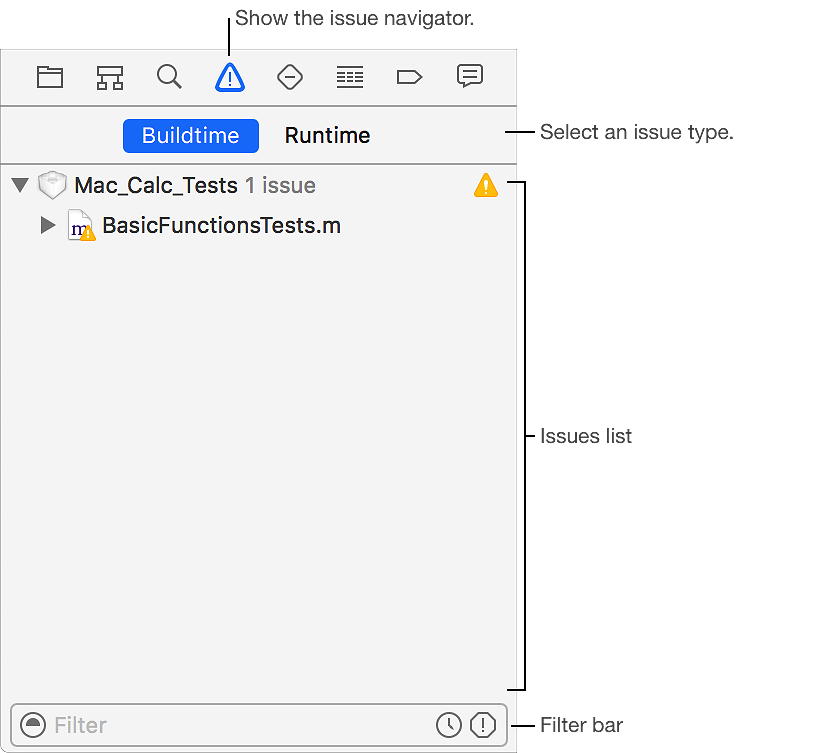
Task: Show the report navigator speech bubble icon
Action: pos(470,76)
